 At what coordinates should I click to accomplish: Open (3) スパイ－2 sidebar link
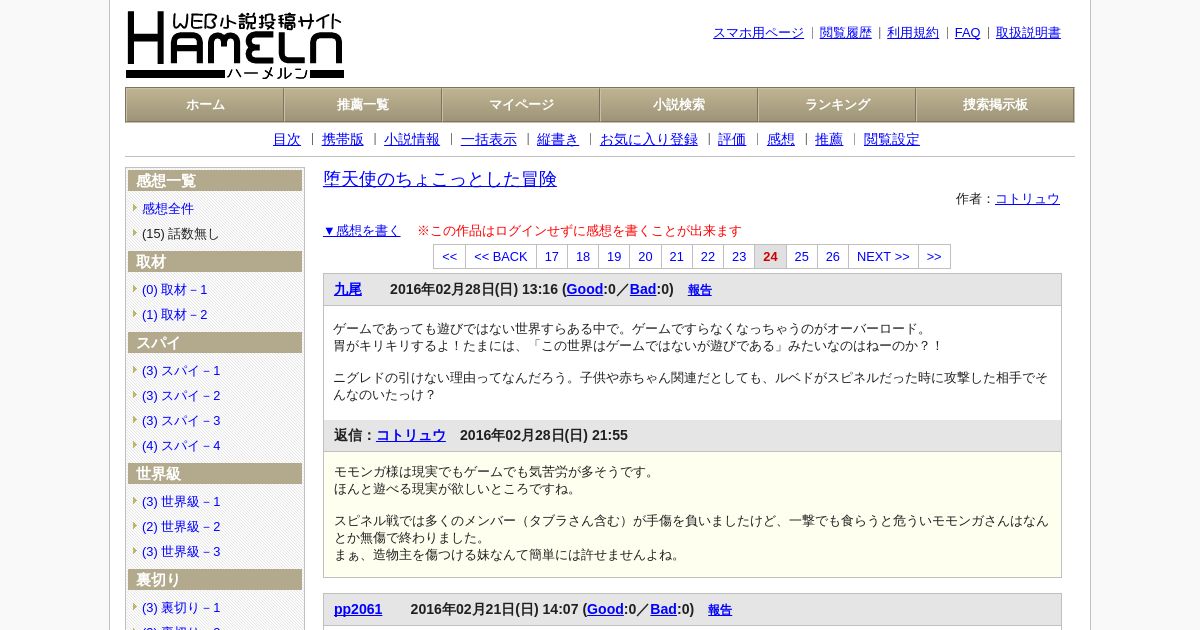point(181,396)
